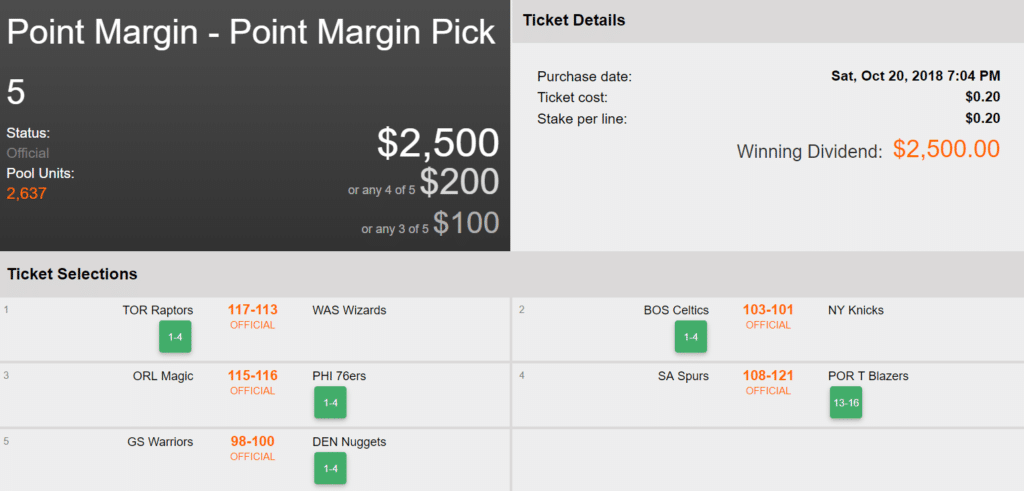Click the GS Warriors team name
1024x491 pixels.
coord(160,442)
